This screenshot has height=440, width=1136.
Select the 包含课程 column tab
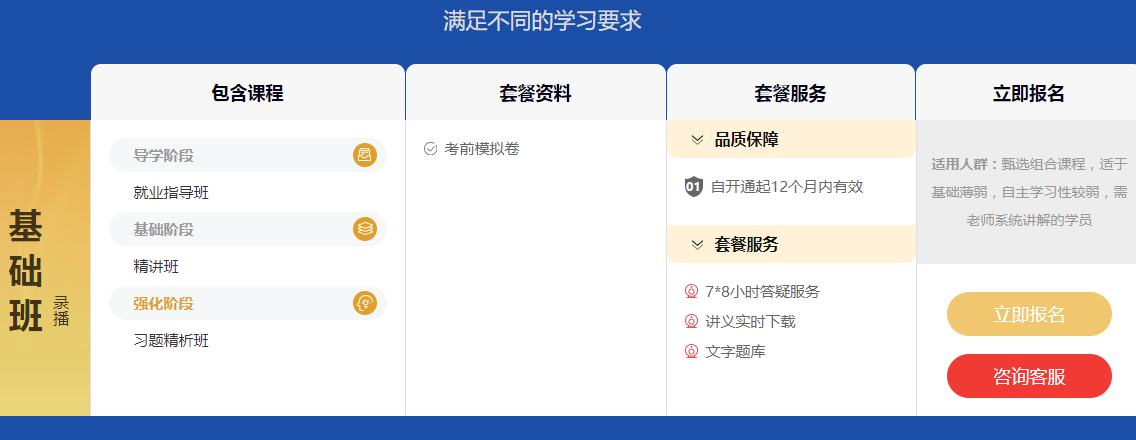pyautogui.click(x=248, y=92)
